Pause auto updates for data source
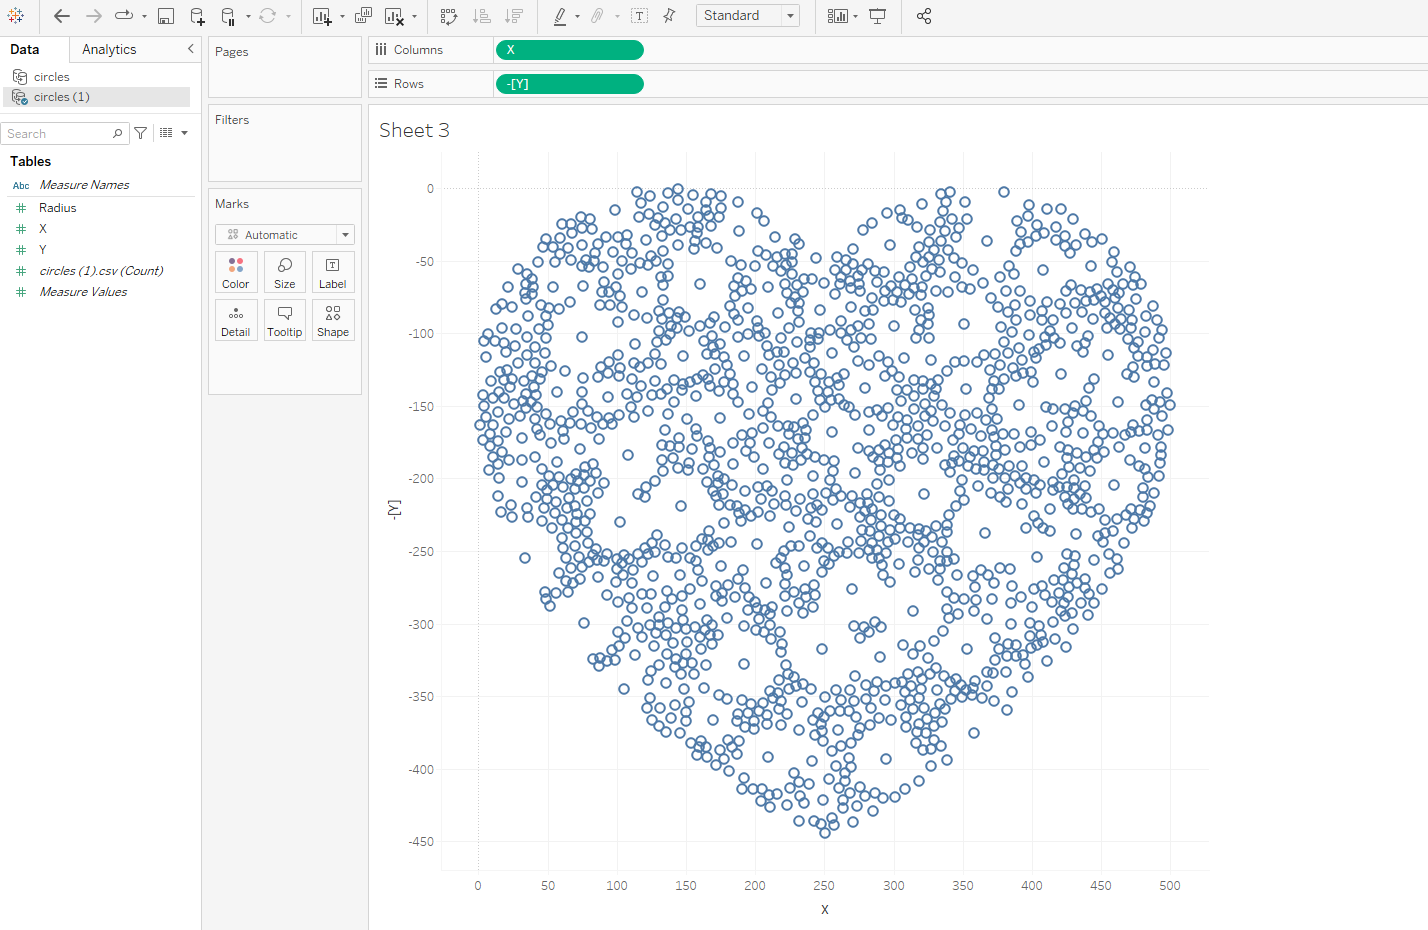This screenshot has height=930, width=1428. tap(228, 16)
